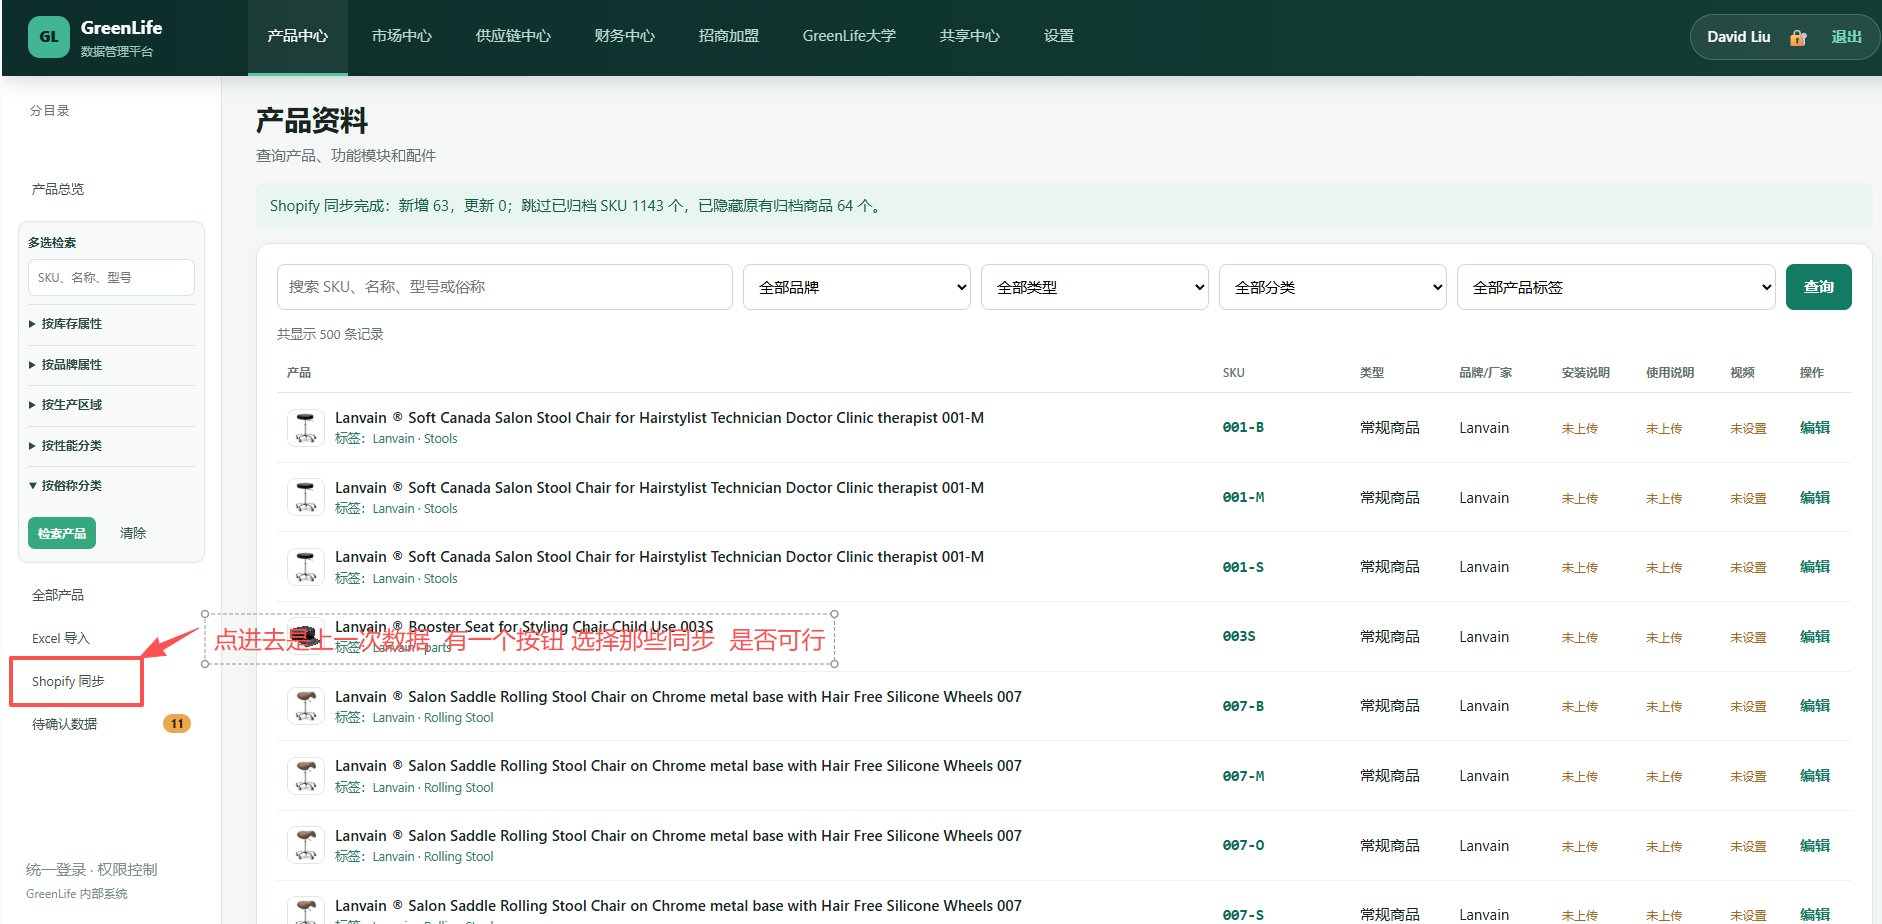The height and width of the screenshot is (924, 1882).
Task: Click 编辑 for SKU 001-B
Action: pos(1815,427)
